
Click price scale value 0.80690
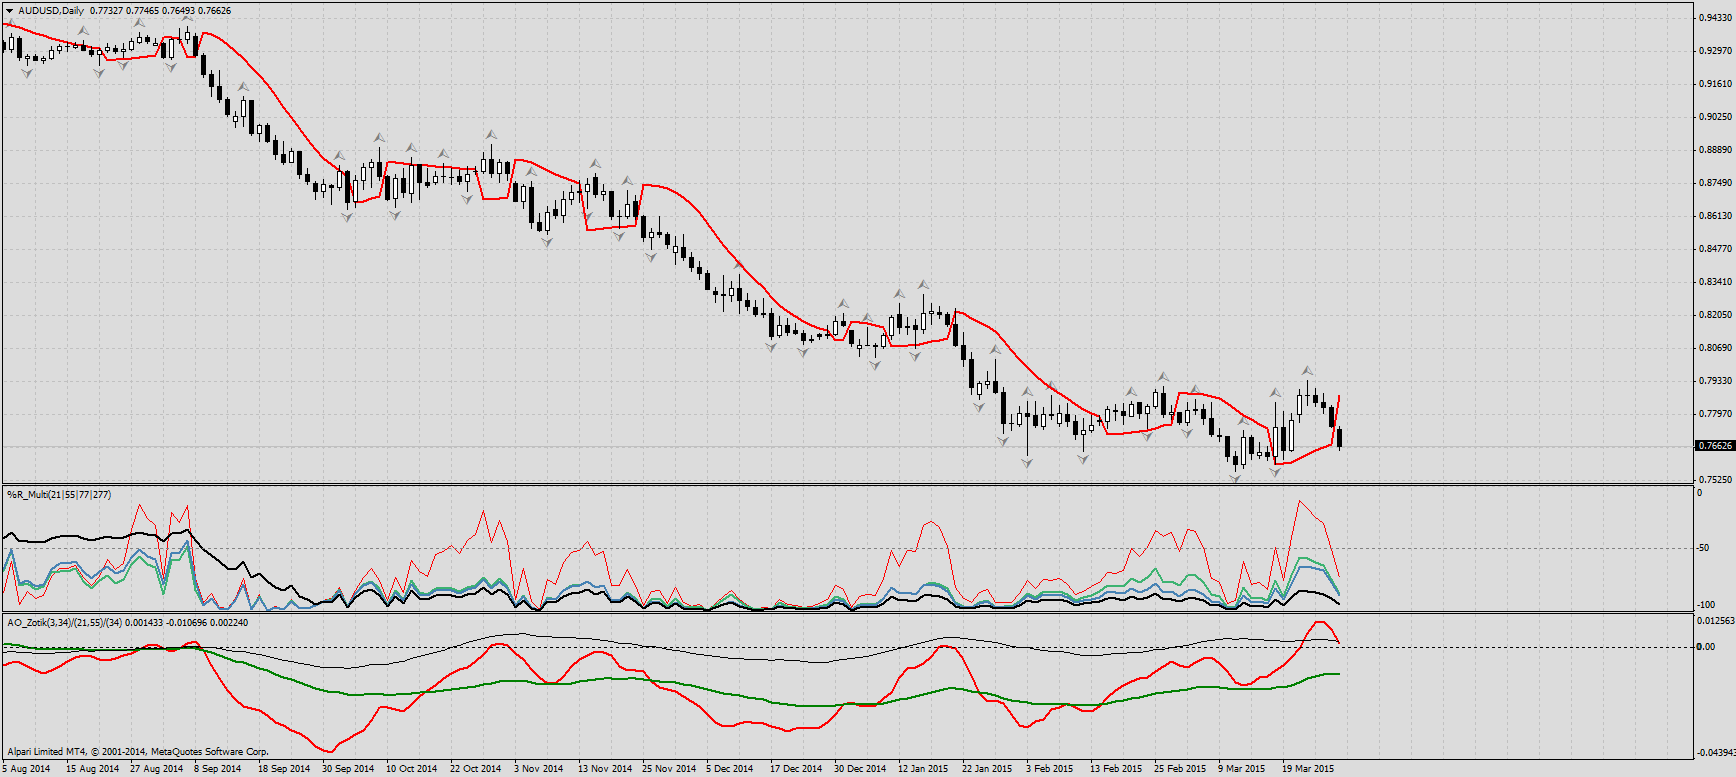coord(1715,348)
